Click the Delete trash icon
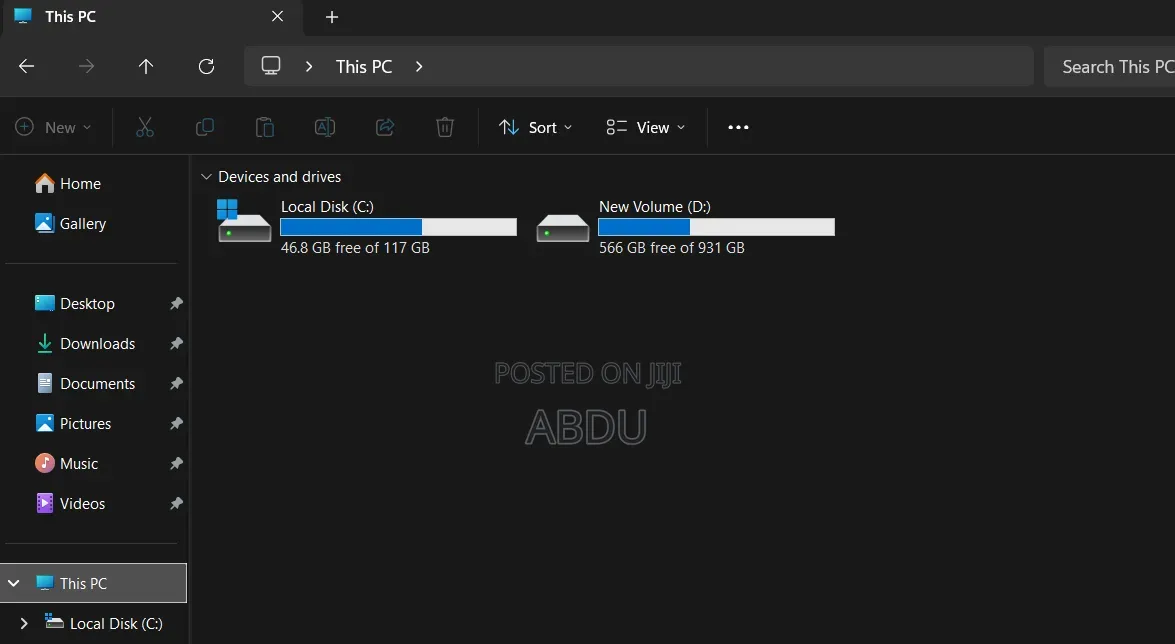 click(x=445, y=127)
